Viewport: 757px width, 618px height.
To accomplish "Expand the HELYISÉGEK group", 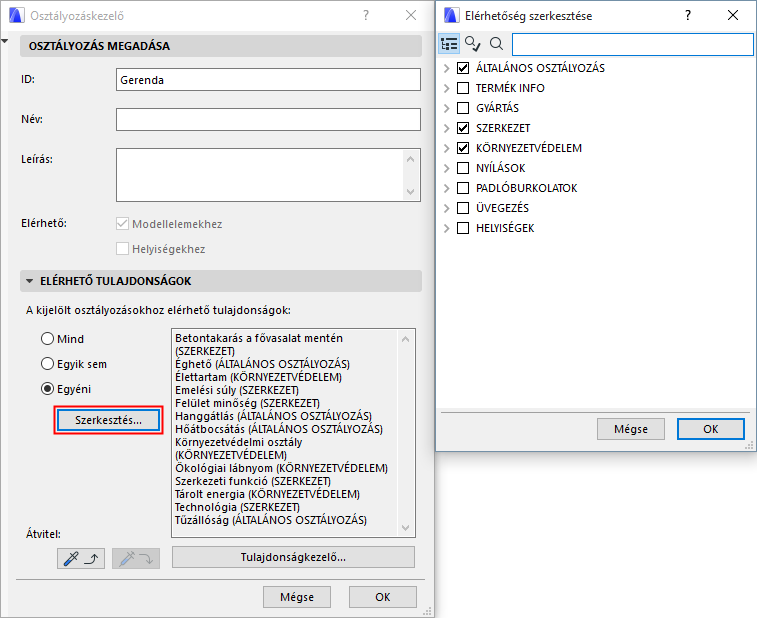I will pos(447,228).
